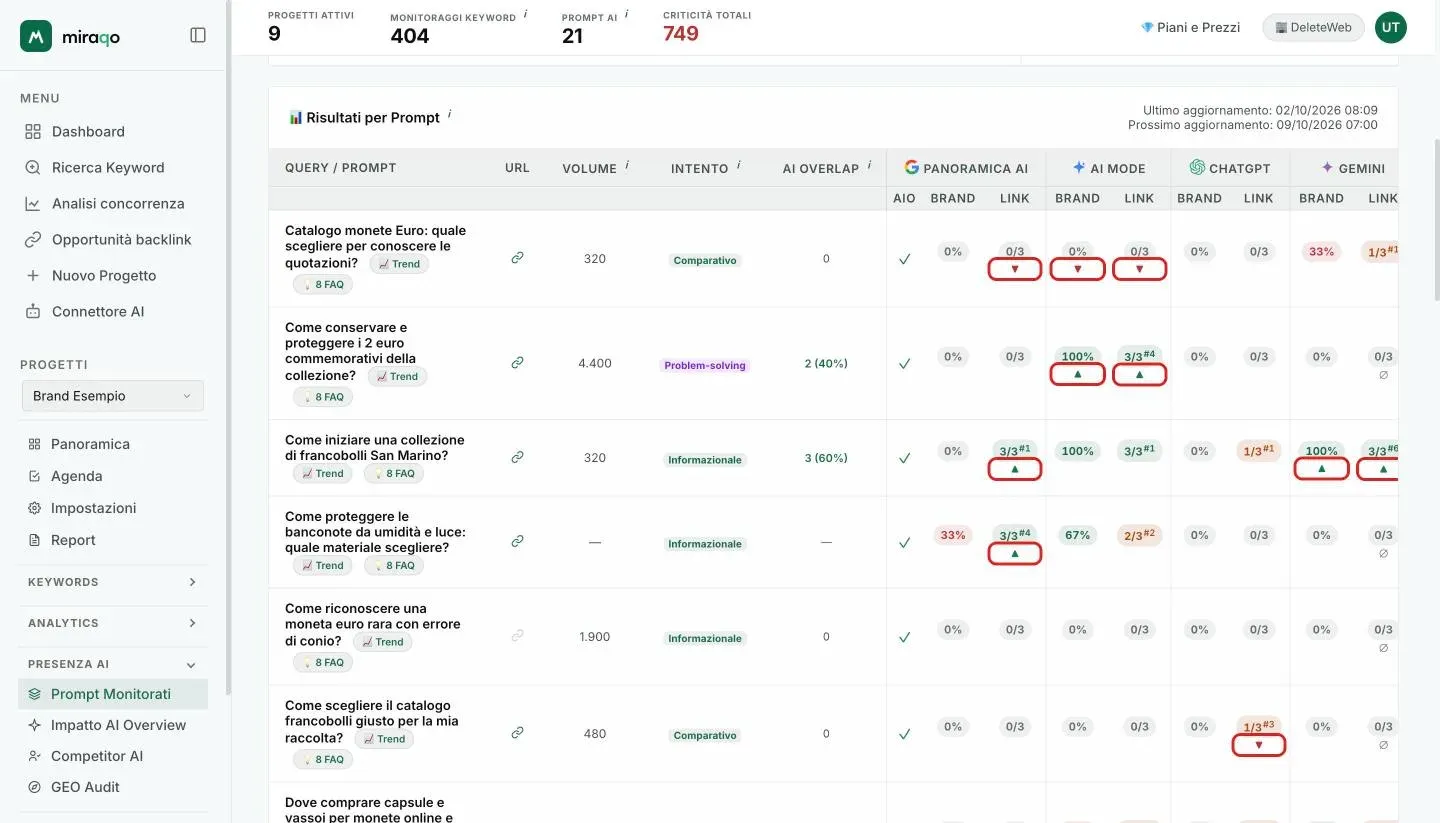
Task: Click the miraqo logo icon
Action: [36, 36]
